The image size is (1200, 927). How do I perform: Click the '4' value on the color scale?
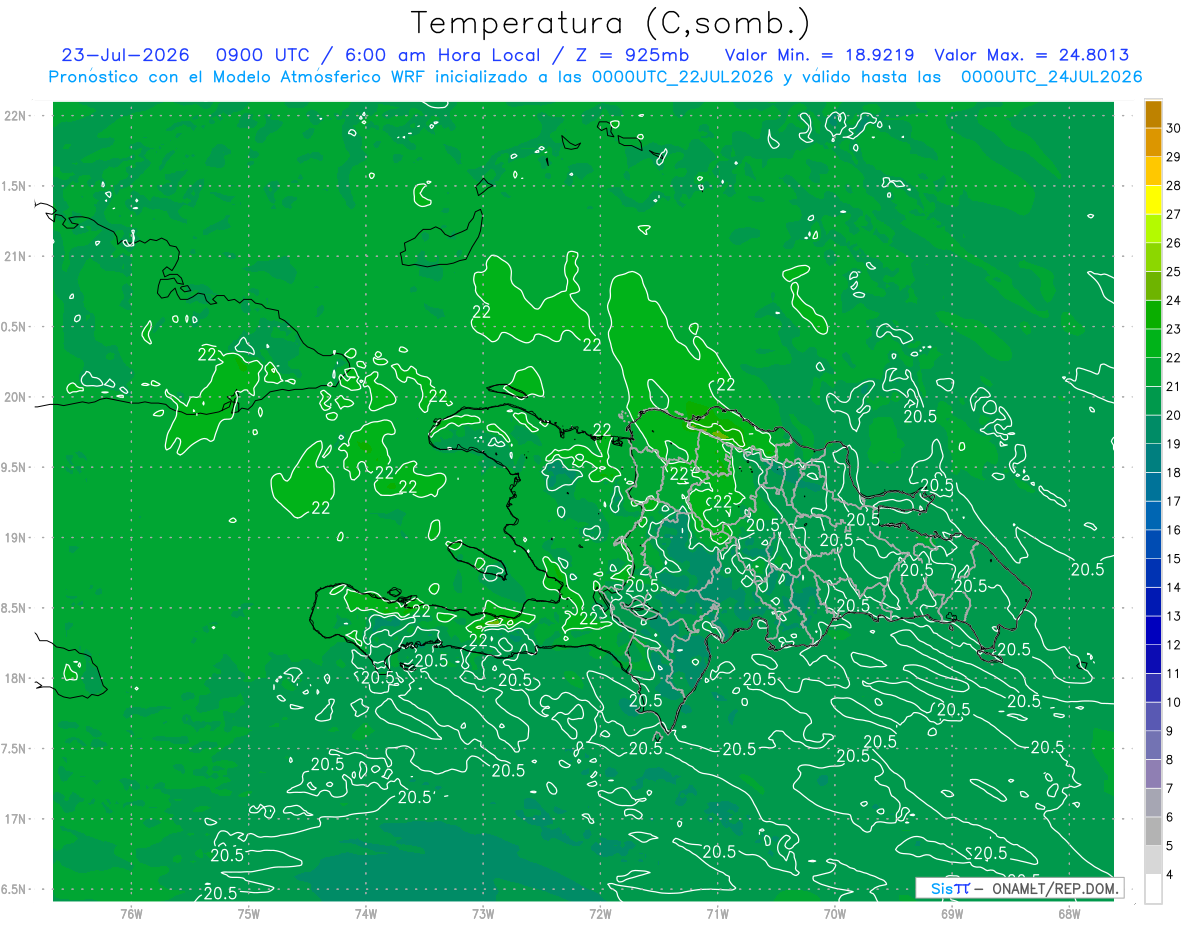click(1170, 874)
